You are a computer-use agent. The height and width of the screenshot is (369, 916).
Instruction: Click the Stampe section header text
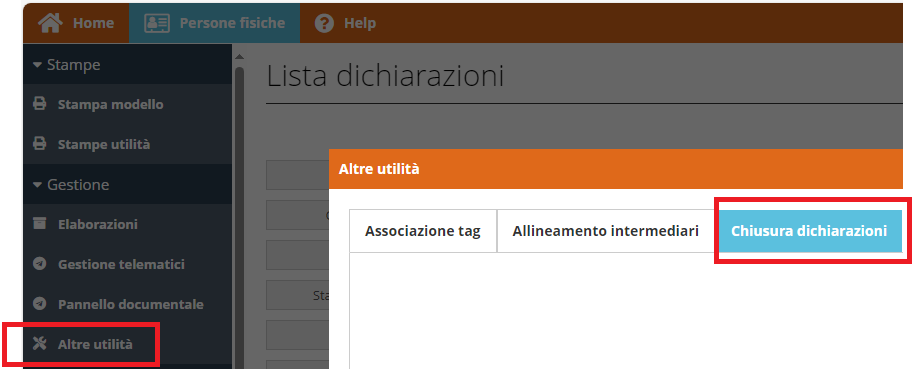[x=74, y=65]
